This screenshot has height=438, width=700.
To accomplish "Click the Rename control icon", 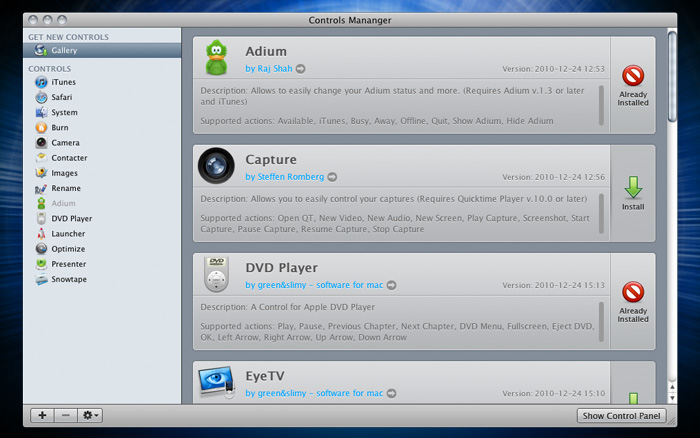I will 41,188.
